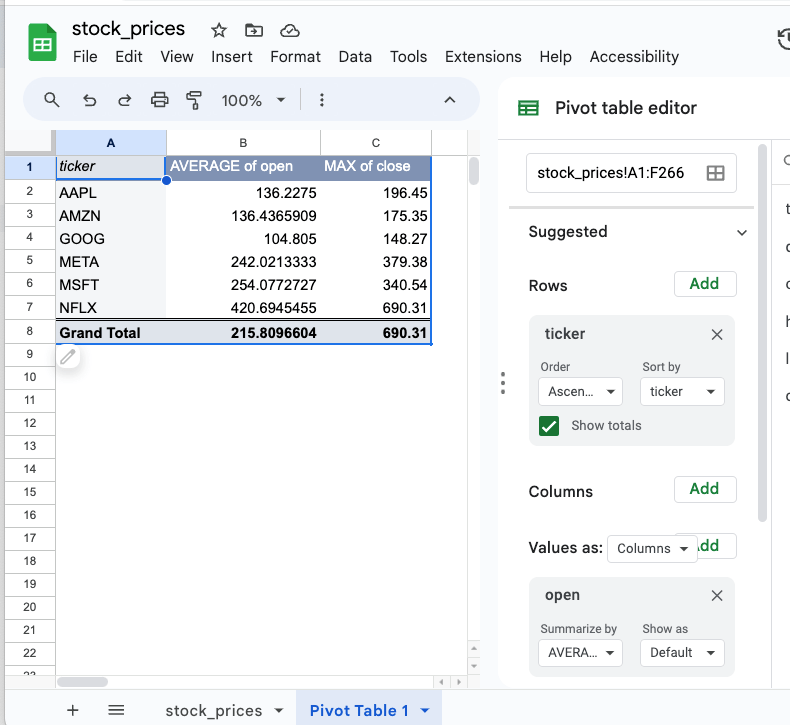Click Add button next to Columns
The image size is (790, 725).
(704, 489)
